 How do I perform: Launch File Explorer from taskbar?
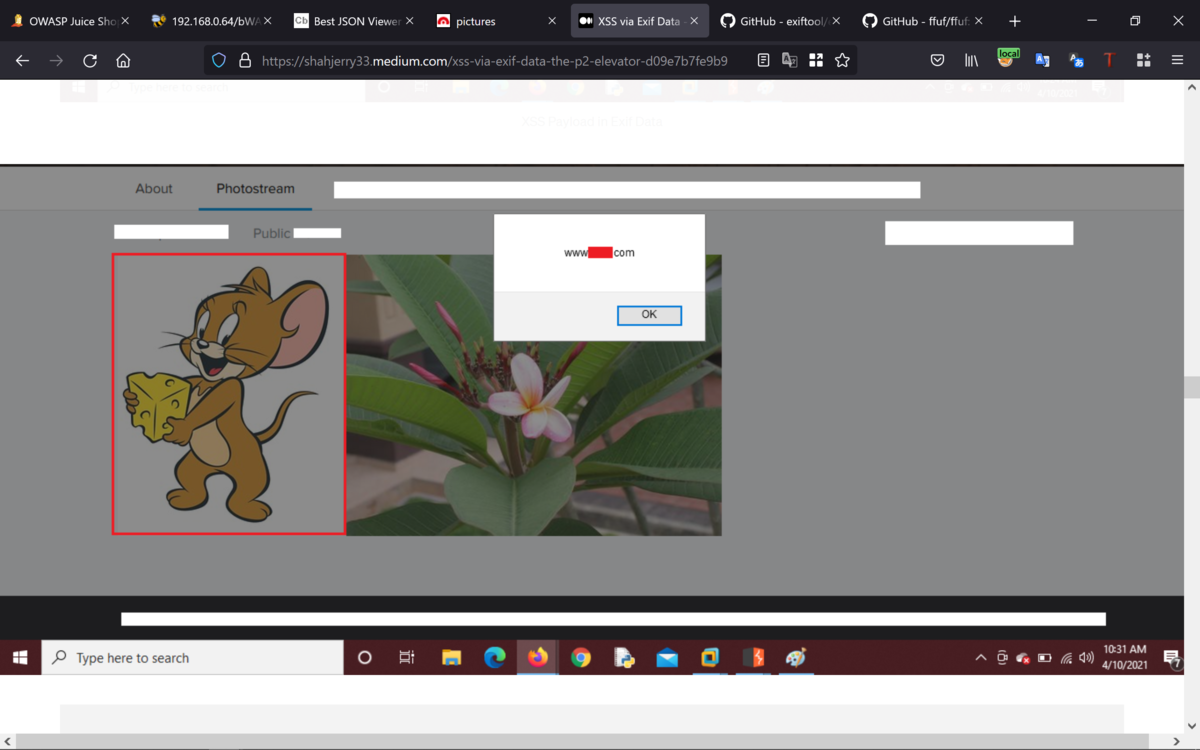coord(452,658)
